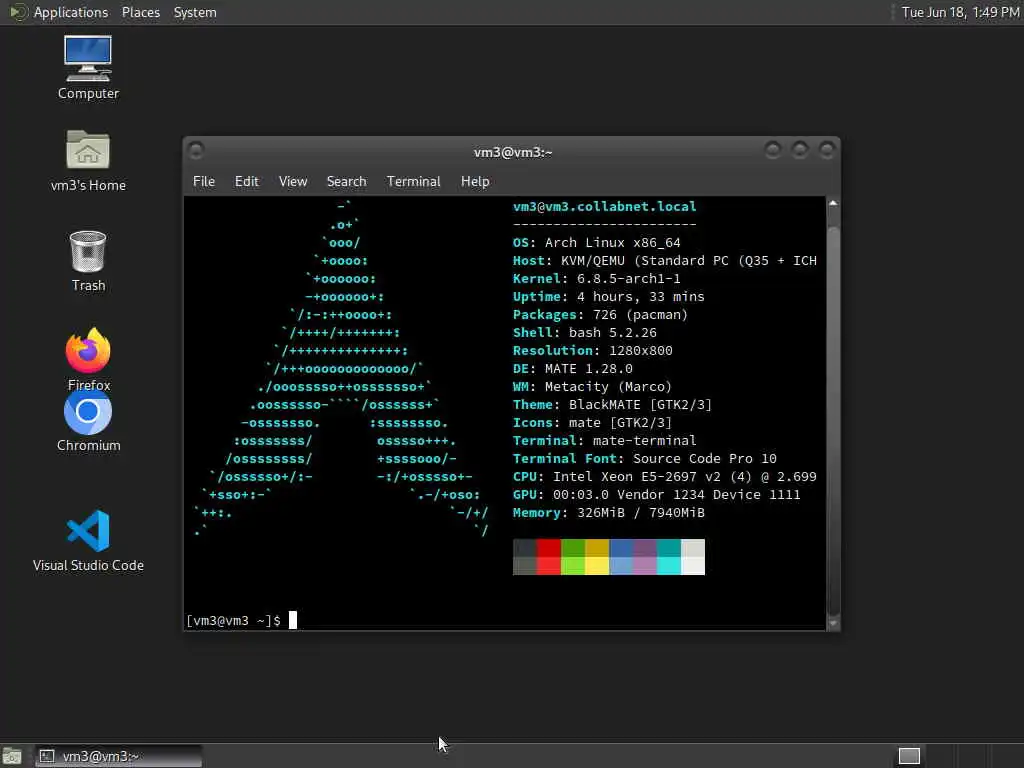The height and width of the screenshot is (768, 1024).
Task: Close the terminal window
Action: click(x=827, y=151)
